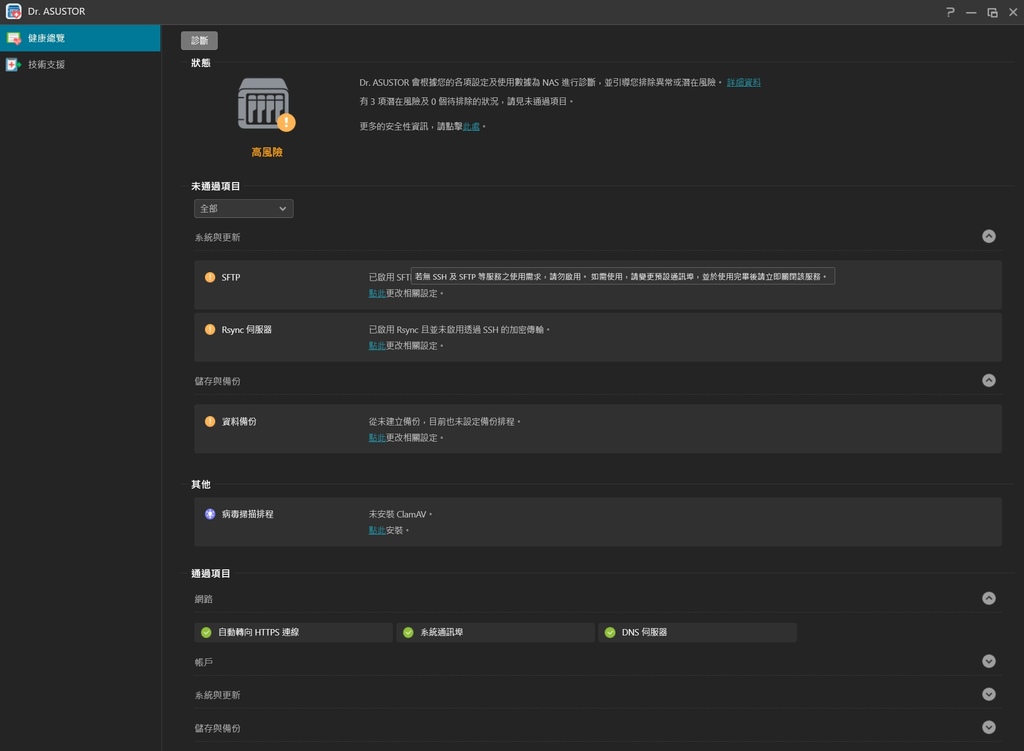The width and height of the screenshot is (1024, 751).
Task: Expand 系統與更新 under 通過項目
Action: tap(989, 694)
